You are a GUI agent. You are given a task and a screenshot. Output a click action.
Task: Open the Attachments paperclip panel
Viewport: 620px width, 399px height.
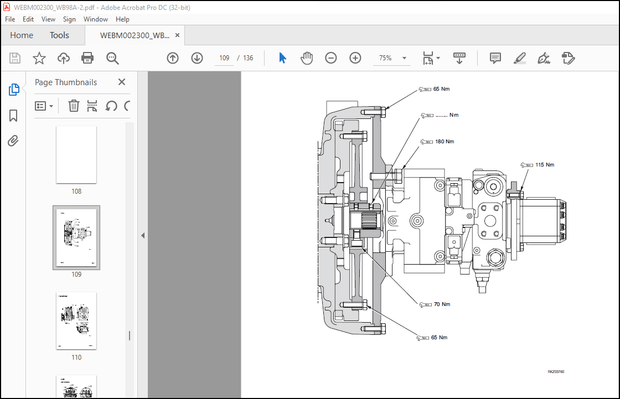[x=13, y=141]
